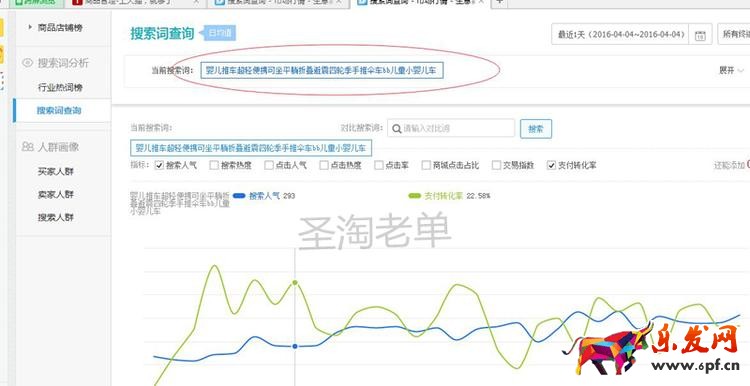This screenshot has width=750, height=386.
Task: Click the eye icon beside 搜索词分析
Action: point(28,63)
